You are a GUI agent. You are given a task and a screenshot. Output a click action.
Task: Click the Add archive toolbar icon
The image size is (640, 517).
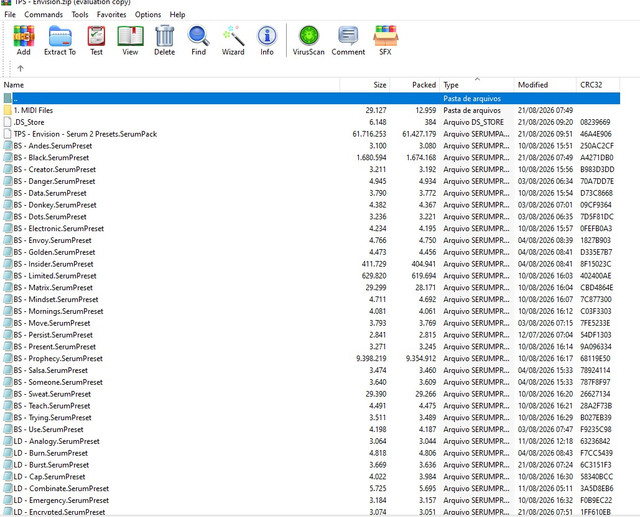[24, 40]
